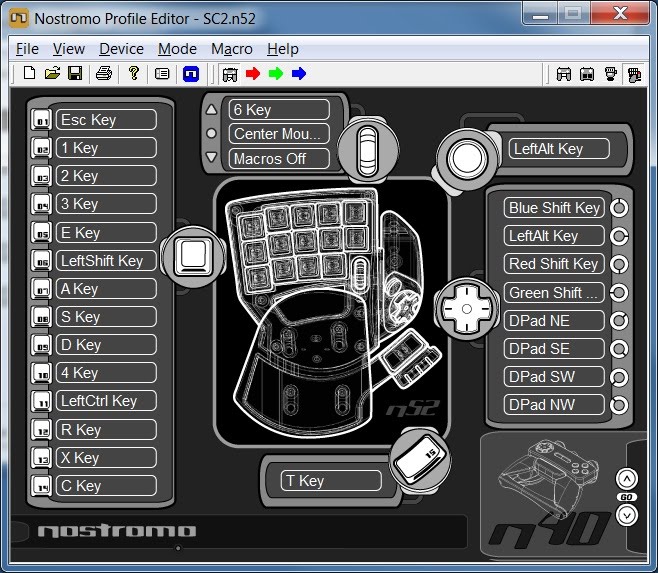Click the wheel center circle indicator
This screenshot has width=658, height=573.
(x=212, y=133)
